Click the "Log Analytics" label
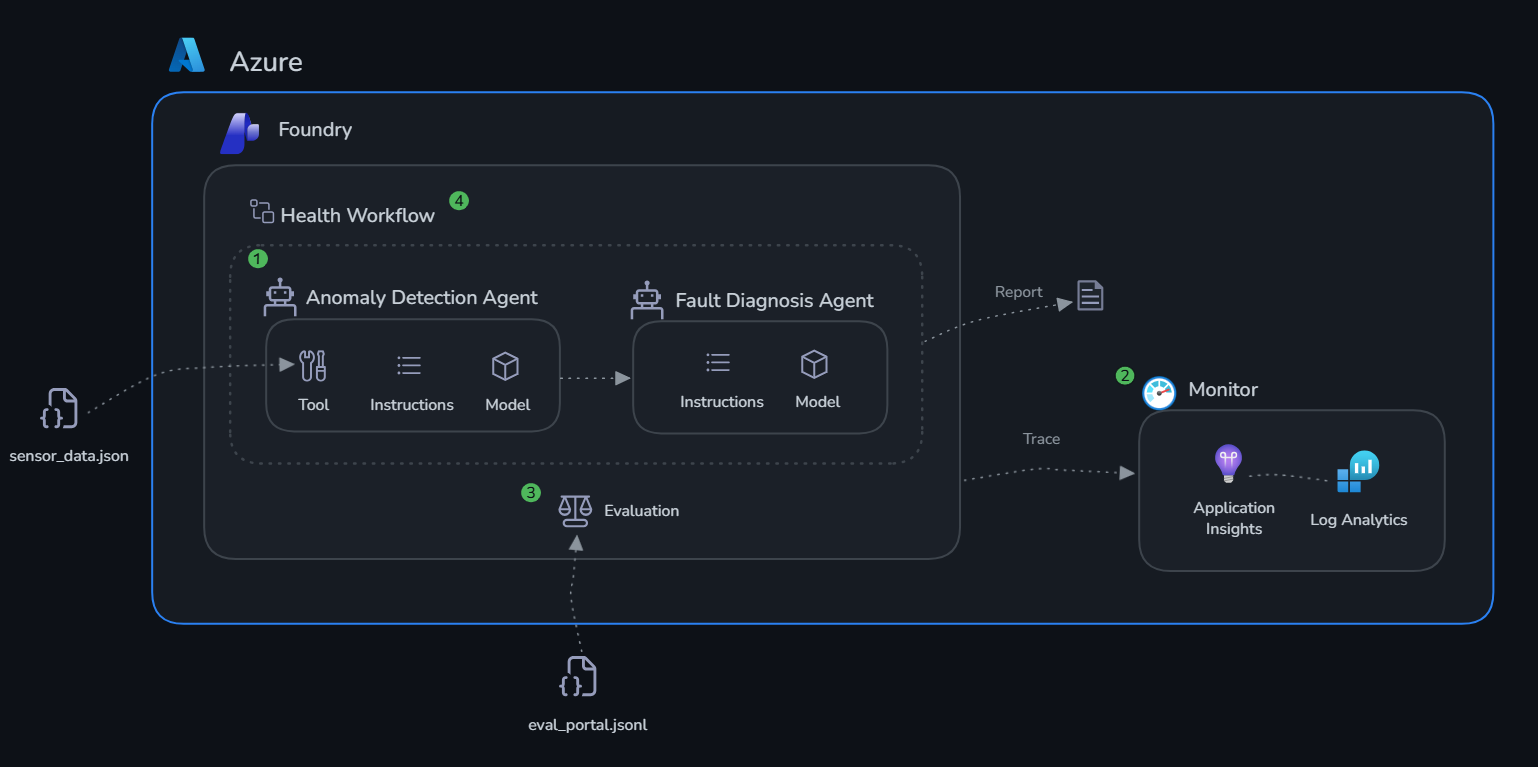Viewport: 1538px width, 767px height. [x=1359, y=520]
